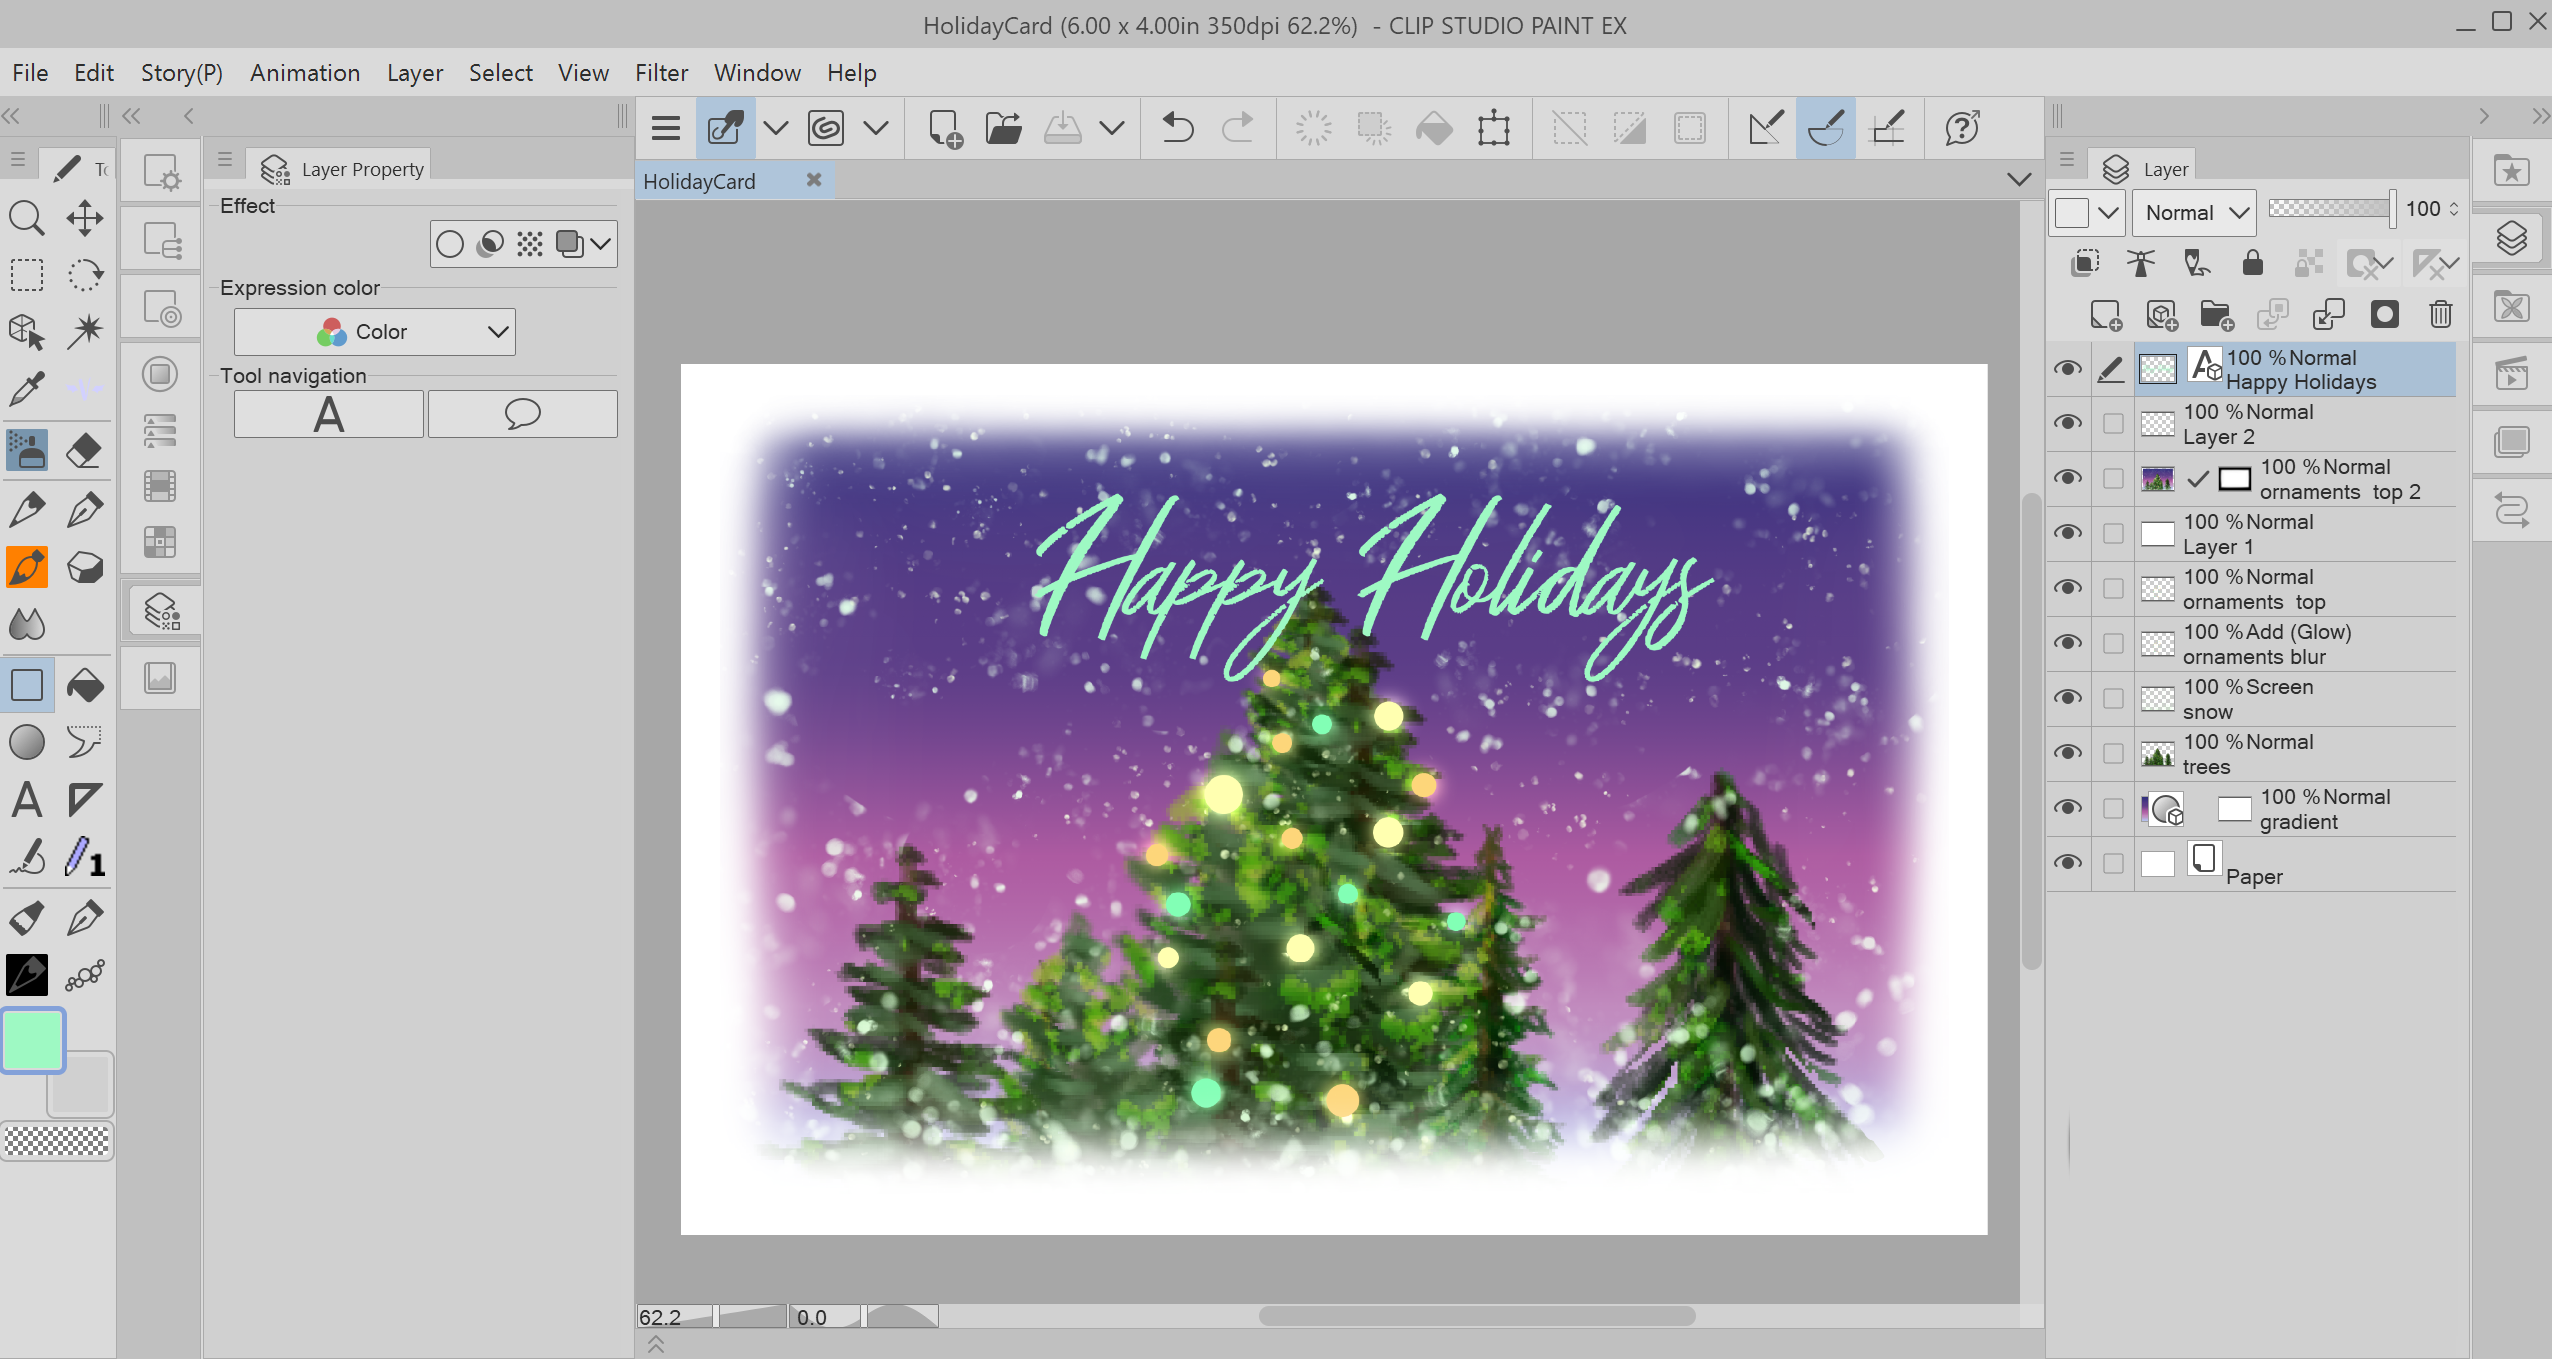2552x1359 pixels.
Task: Open the Story(P) menu
Action: [182, 73]
